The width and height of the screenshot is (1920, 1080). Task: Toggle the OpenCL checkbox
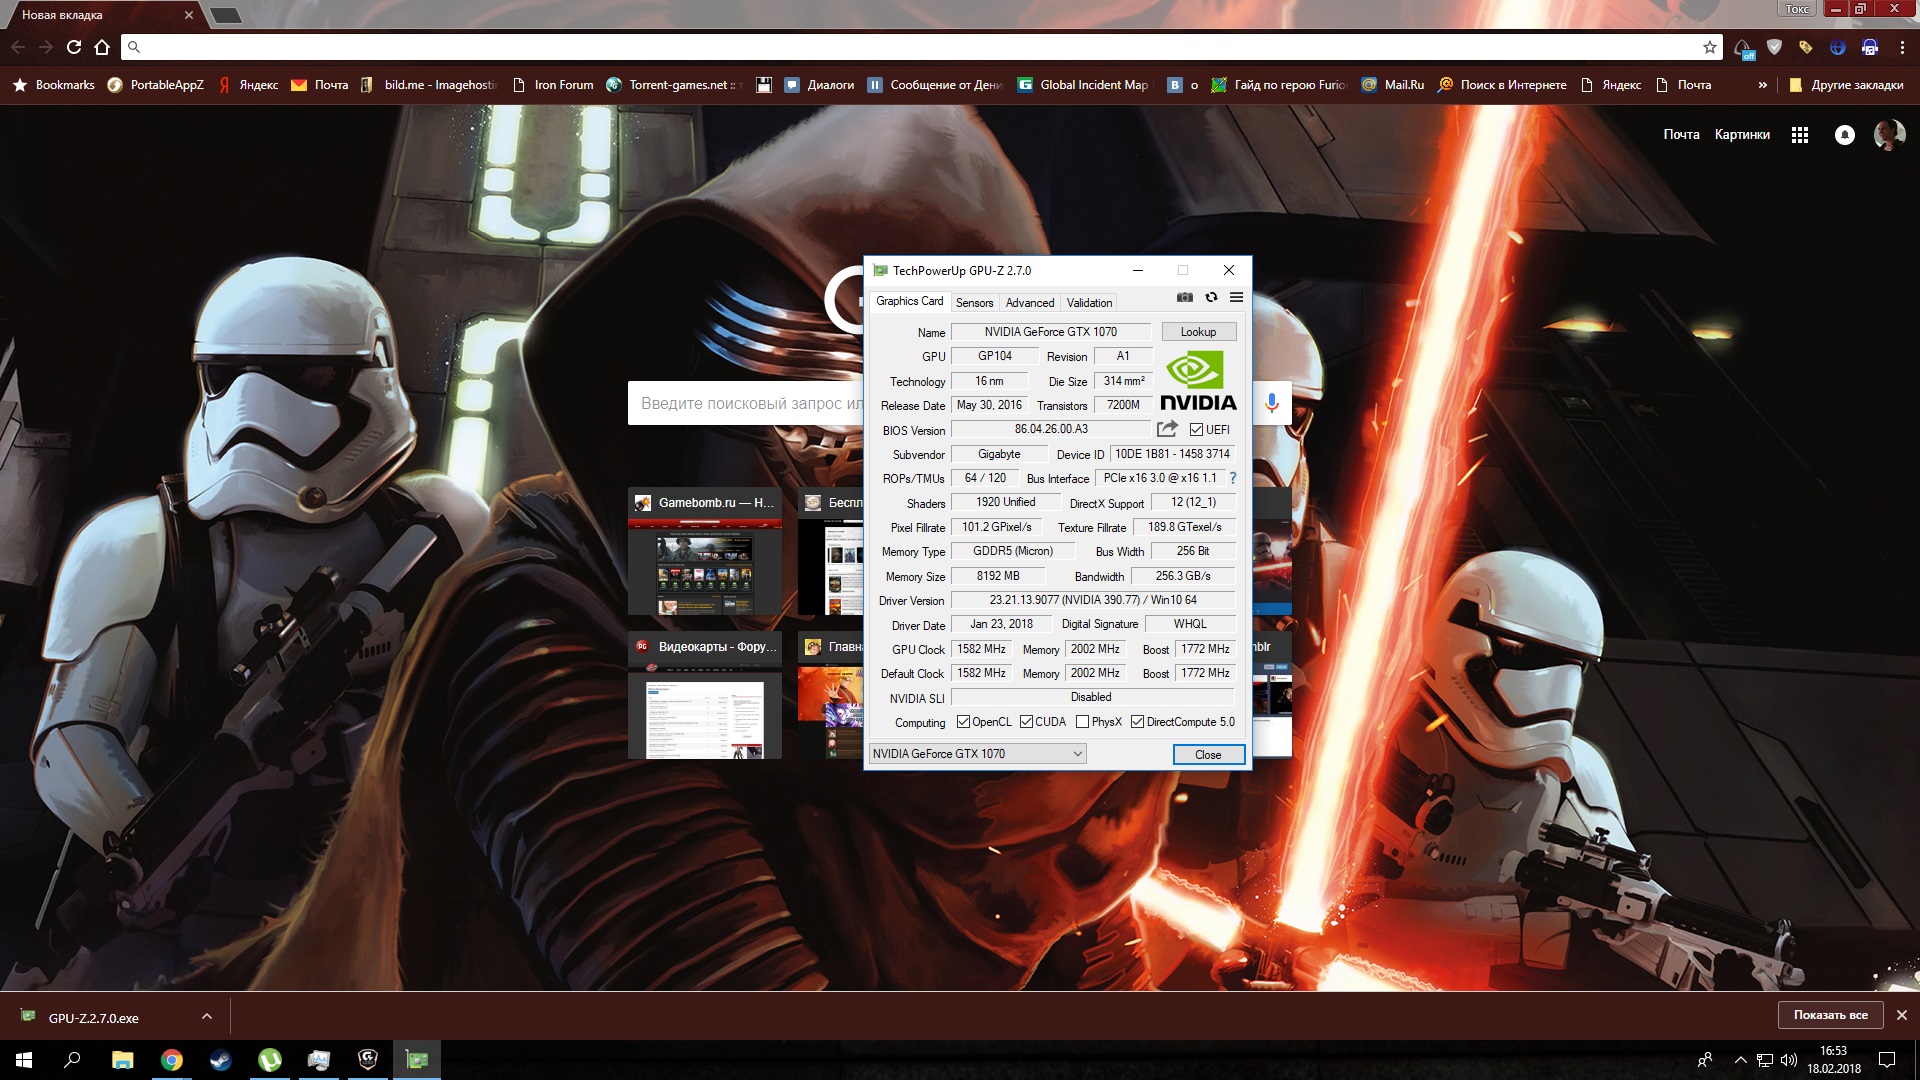[963, 722]
